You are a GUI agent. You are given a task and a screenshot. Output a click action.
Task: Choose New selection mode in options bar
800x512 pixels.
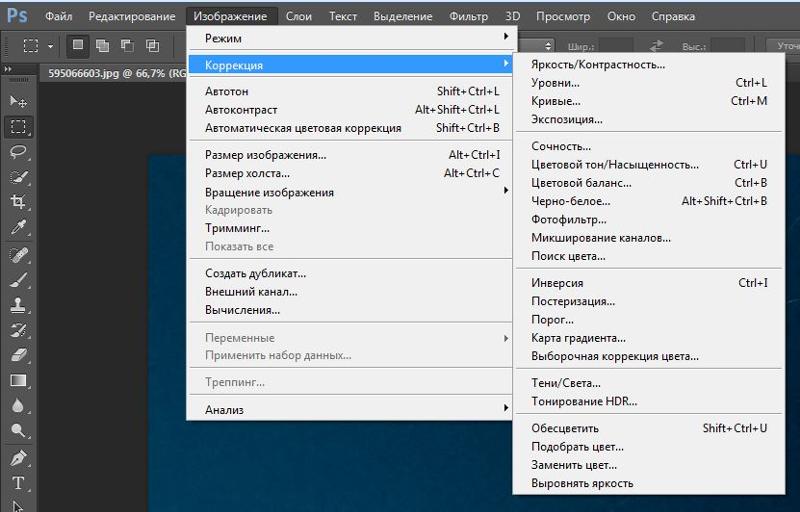click(x=78, y=45)
